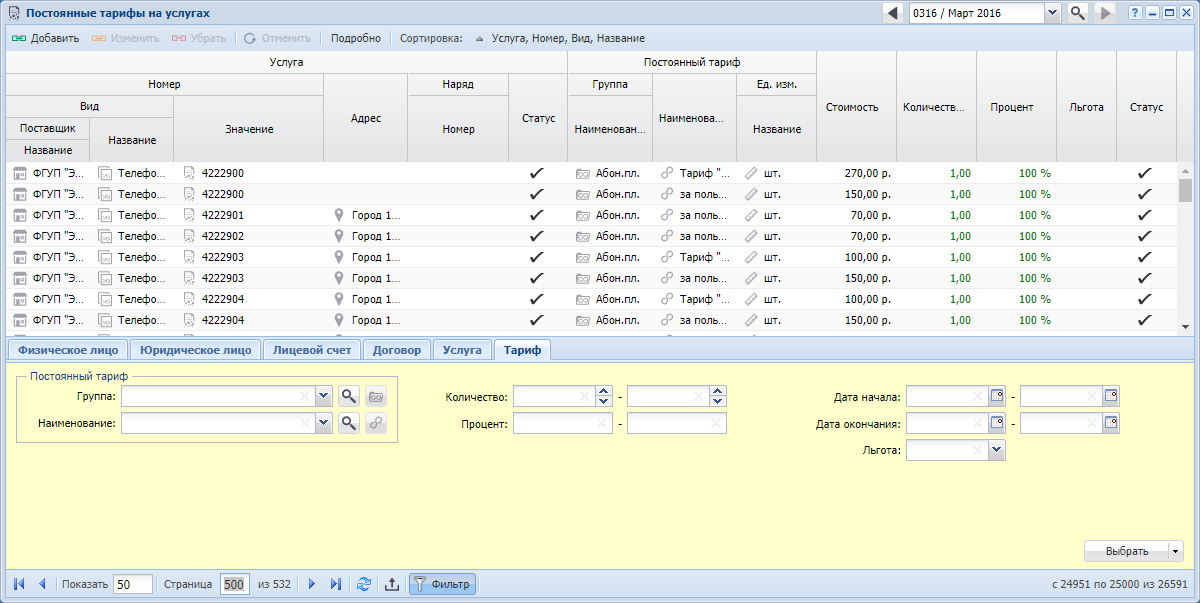Go to previous page icon
1200x603 pixels.
coord(42,584)
